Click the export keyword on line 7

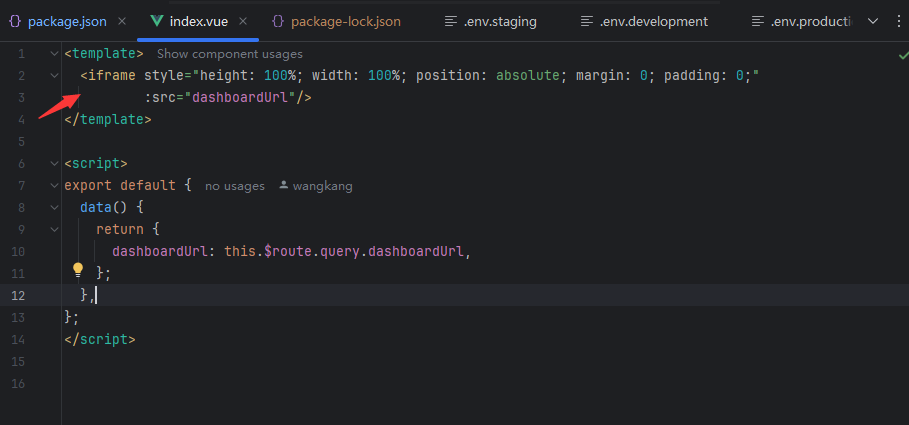[88, 186]
